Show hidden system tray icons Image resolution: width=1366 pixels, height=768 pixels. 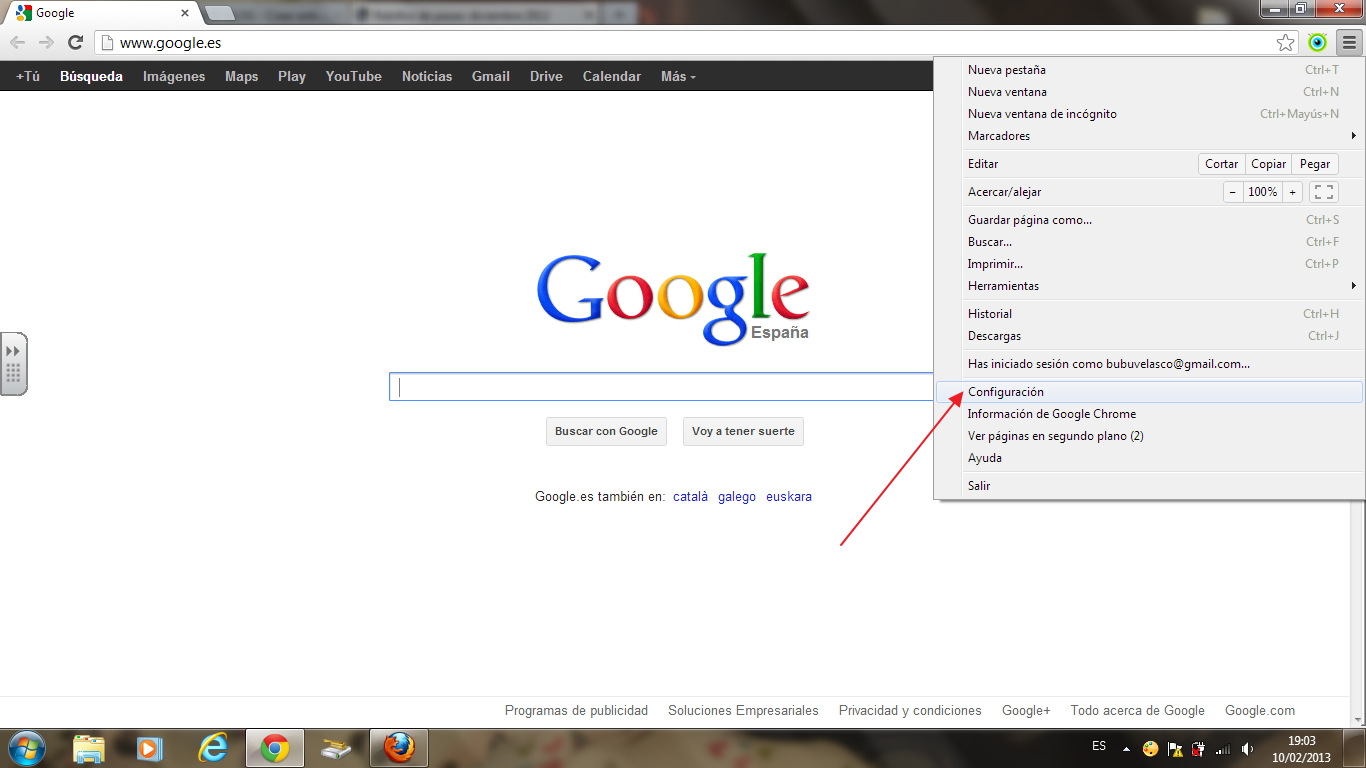tap(1127, 748)
